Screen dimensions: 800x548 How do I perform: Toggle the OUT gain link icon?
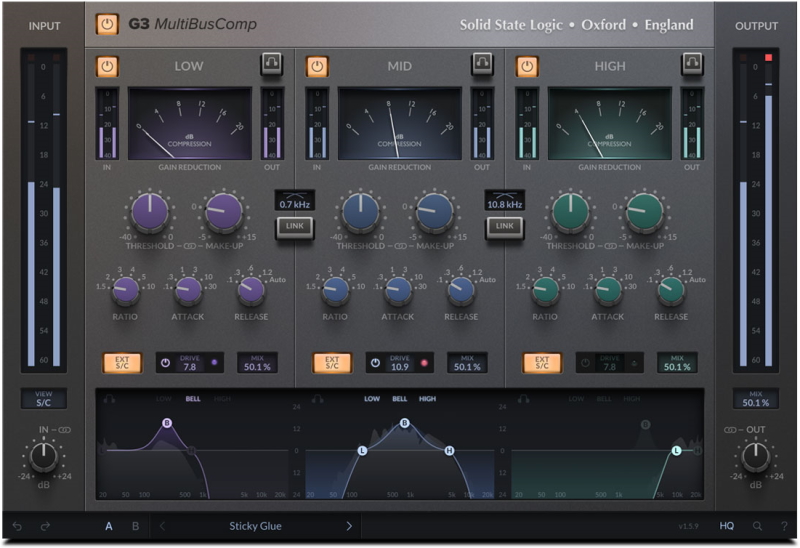730,430
